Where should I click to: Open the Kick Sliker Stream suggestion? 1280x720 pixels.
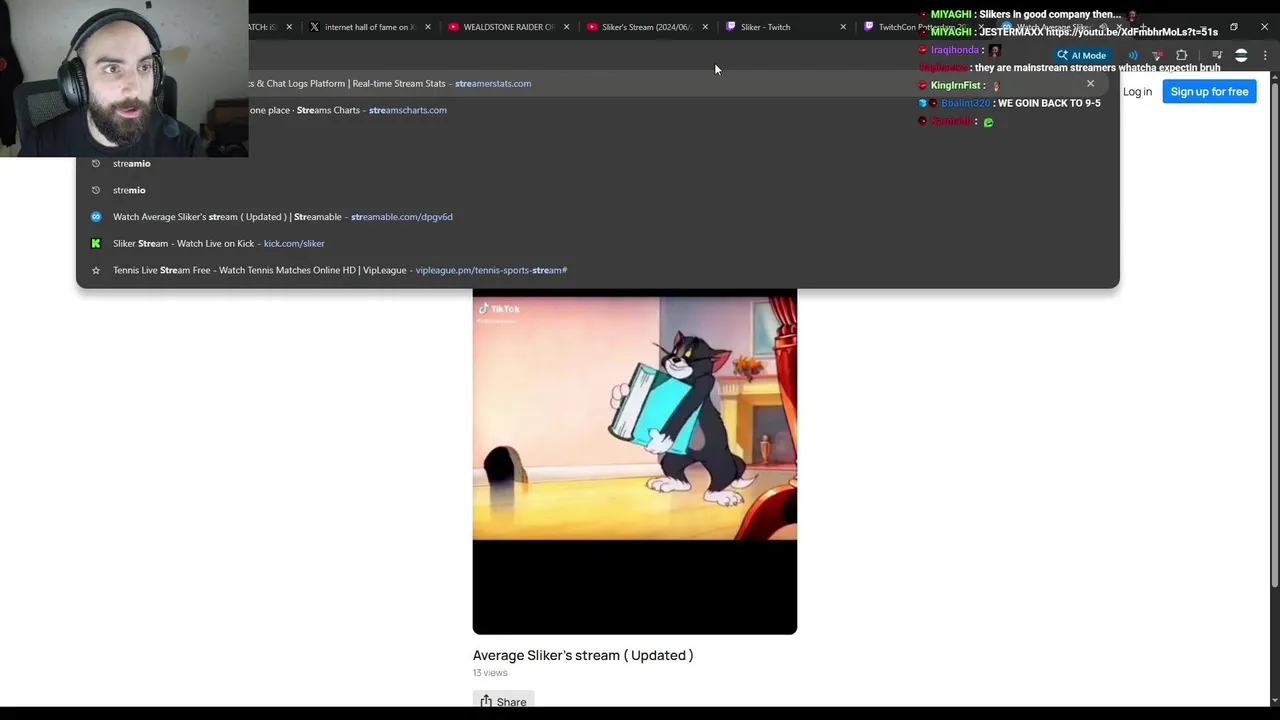click(597, 243)
